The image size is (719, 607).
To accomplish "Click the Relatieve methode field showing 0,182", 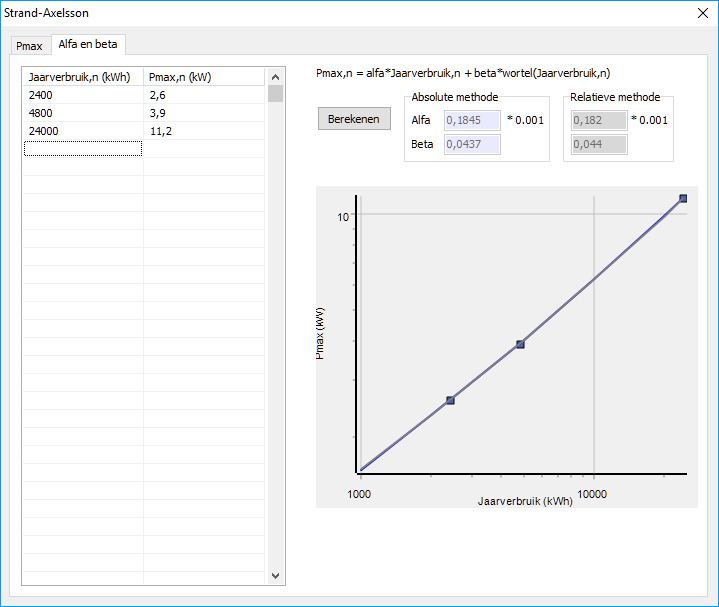I will click(598, 120).
